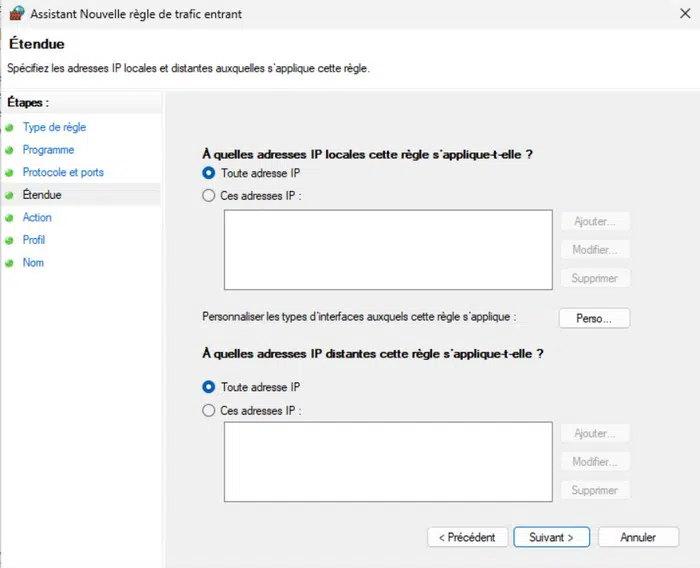Viewport: 700px width, 568px height.
Task: Click the green bullet beside Type de règle
Action: (9, 128)
